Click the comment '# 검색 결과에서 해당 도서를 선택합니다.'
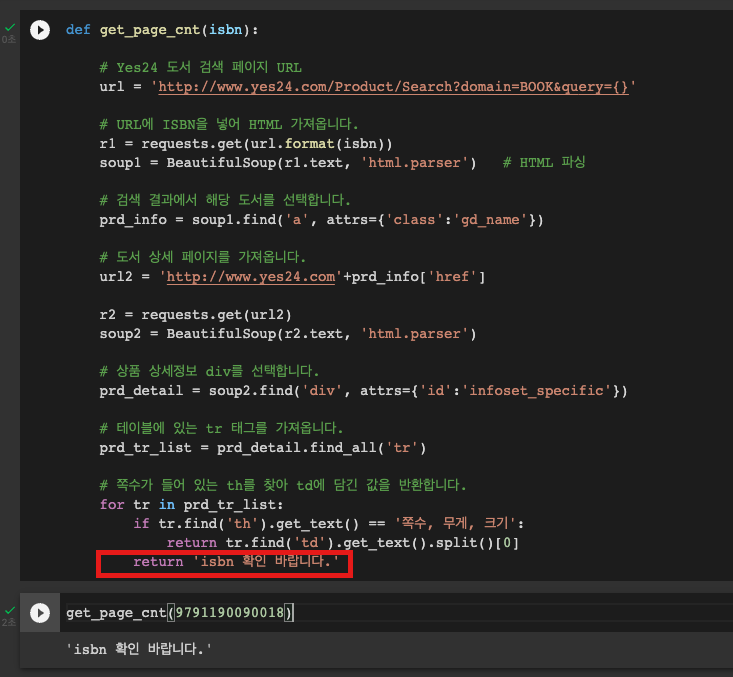 coord(225,201)
